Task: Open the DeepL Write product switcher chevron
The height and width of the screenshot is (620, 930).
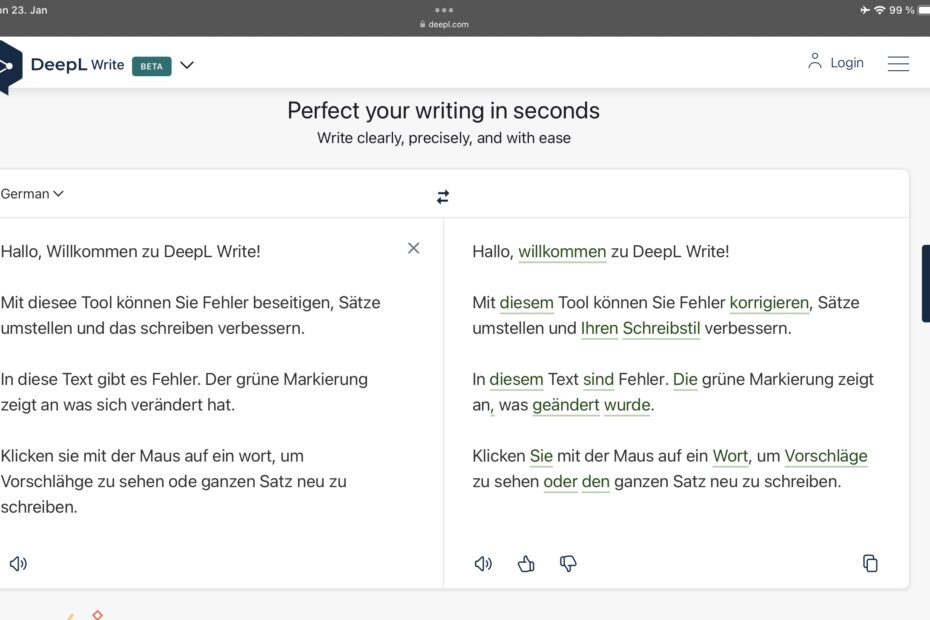Action: 187,65
